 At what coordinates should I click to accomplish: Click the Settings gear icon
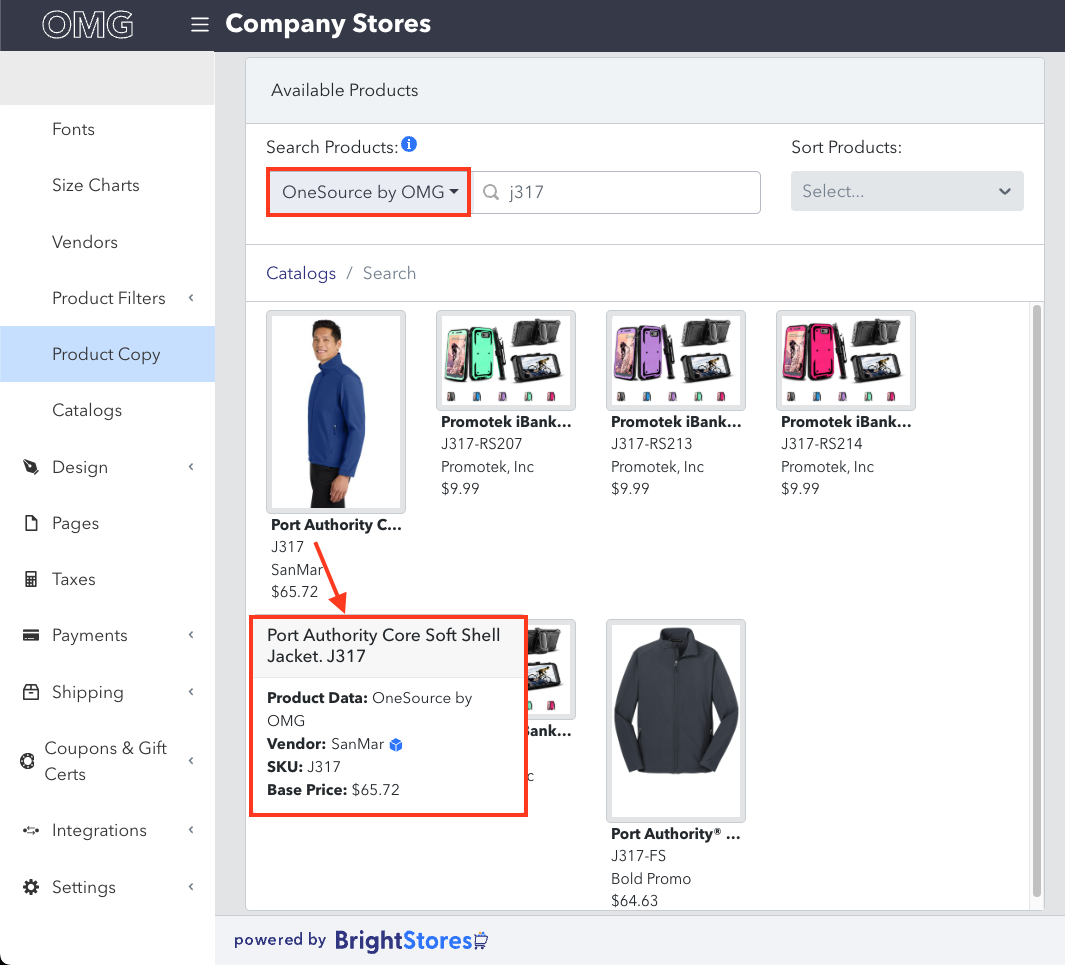[x=31, y=887]
